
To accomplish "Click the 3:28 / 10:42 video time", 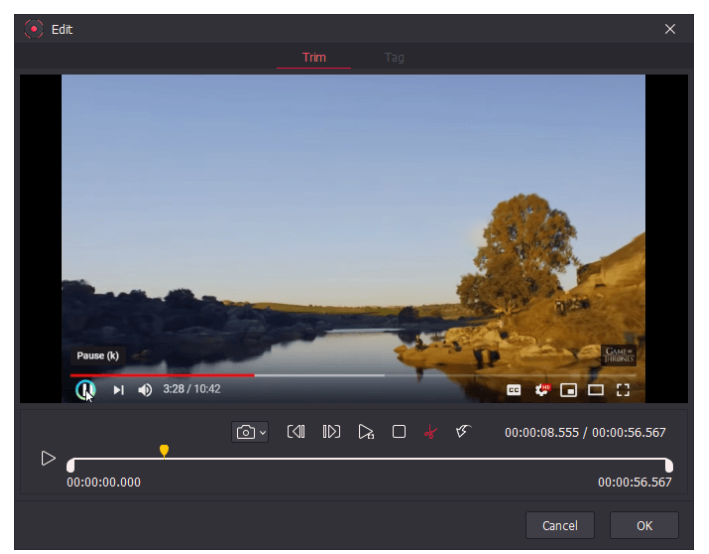I will 192,389.
